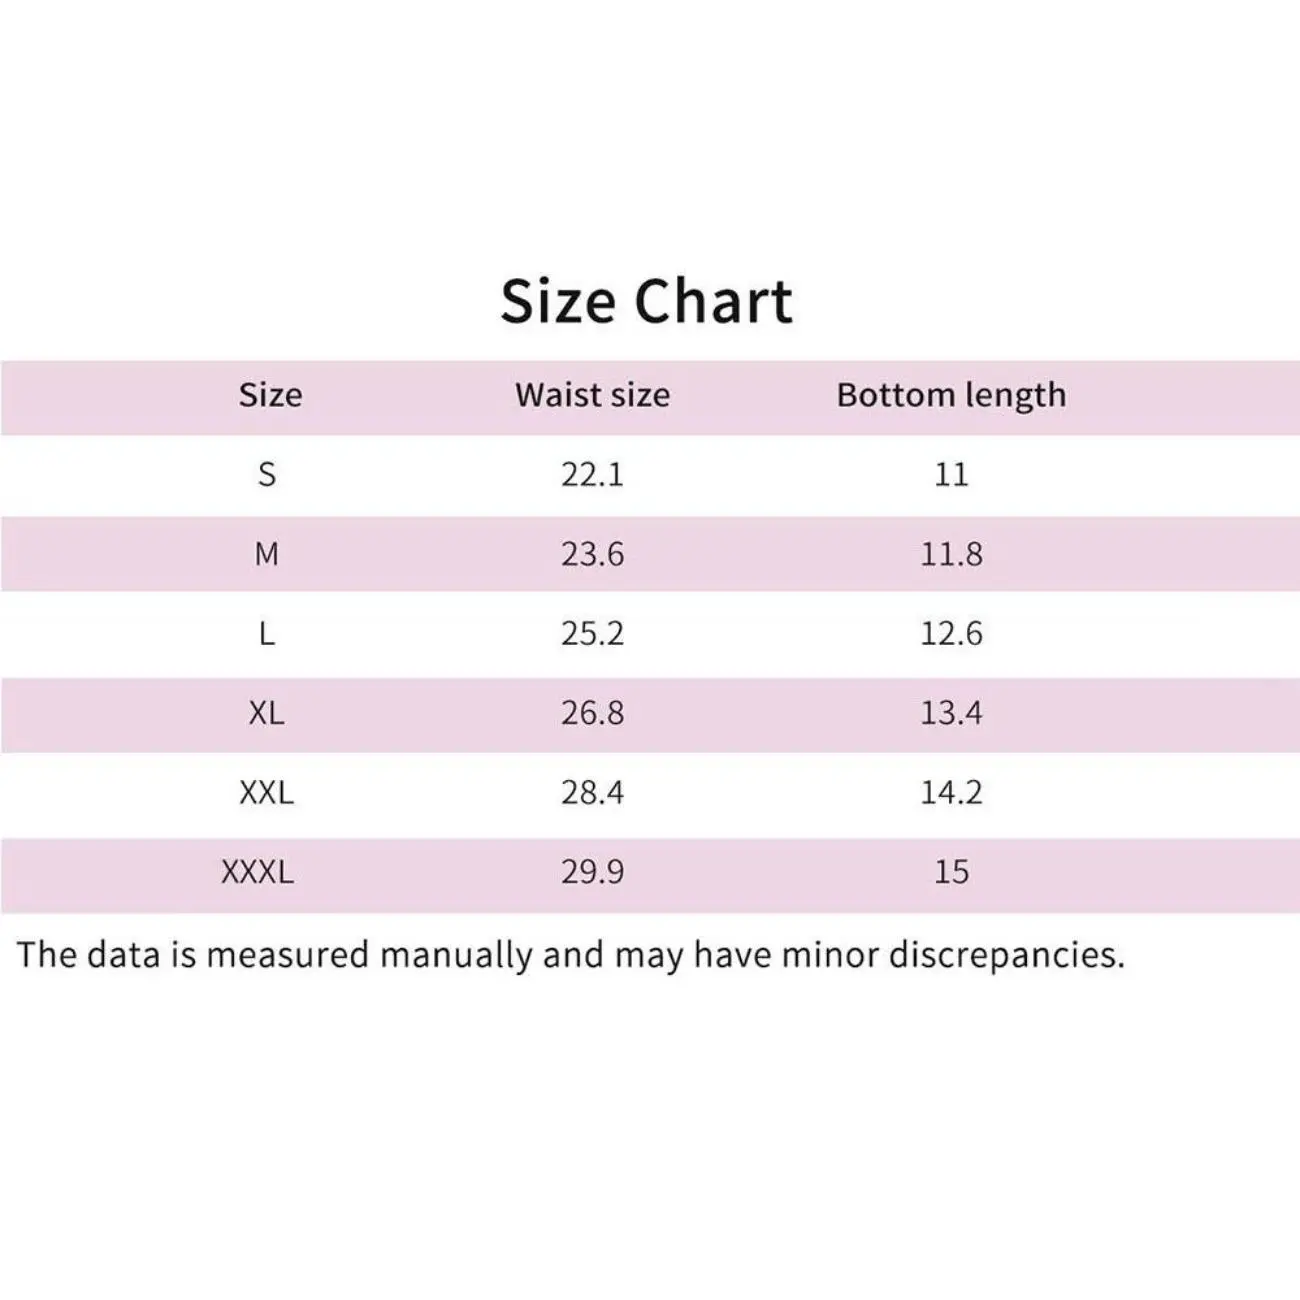Click bottom length value 14.2

point(951,792)
